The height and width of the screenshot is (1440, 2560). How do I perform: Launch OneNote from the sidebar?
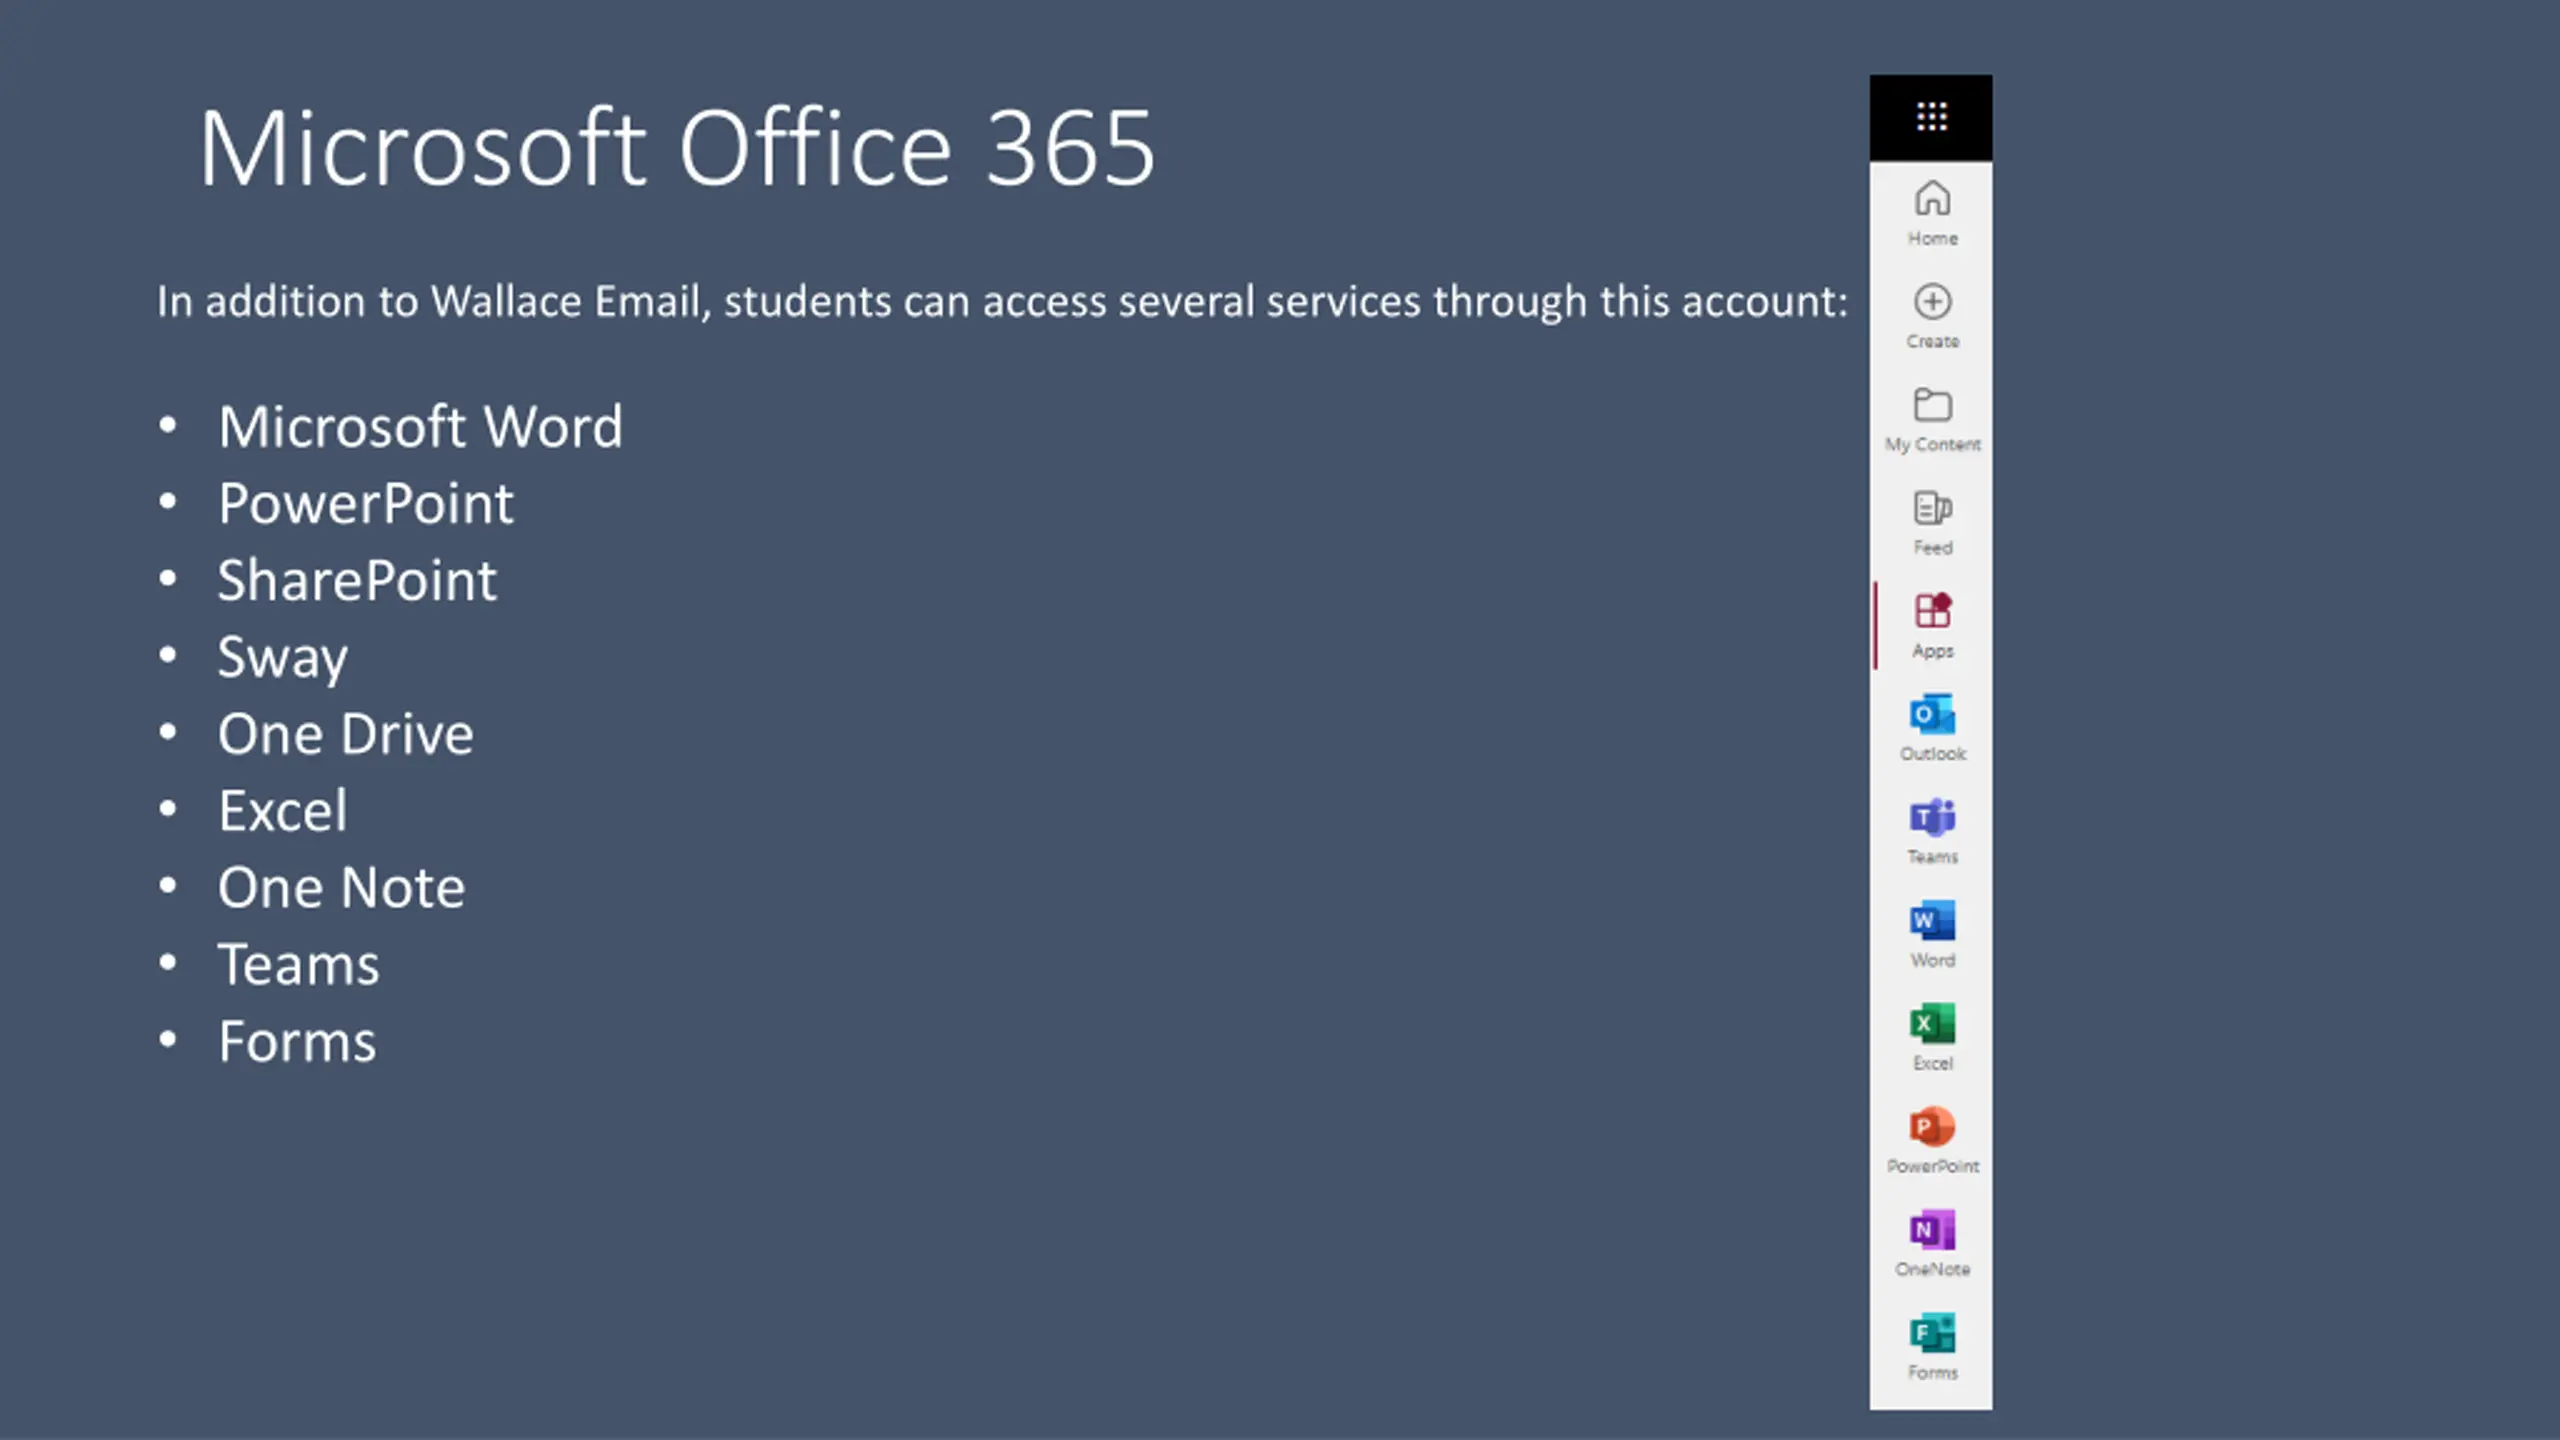(1932, 1243)
